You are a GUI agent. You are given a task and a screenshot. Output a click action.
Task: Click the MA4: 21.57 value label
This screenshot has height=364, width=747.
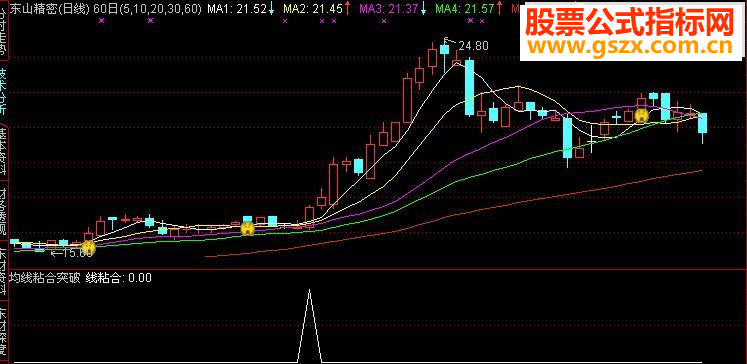point(465,9)
